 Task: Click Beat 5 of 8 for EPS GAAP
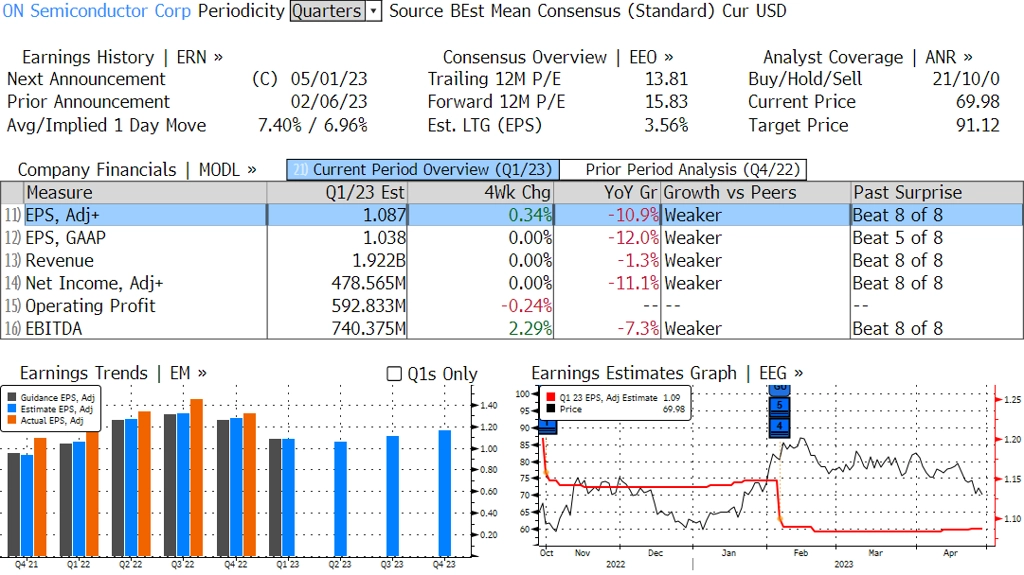[897, 238]
